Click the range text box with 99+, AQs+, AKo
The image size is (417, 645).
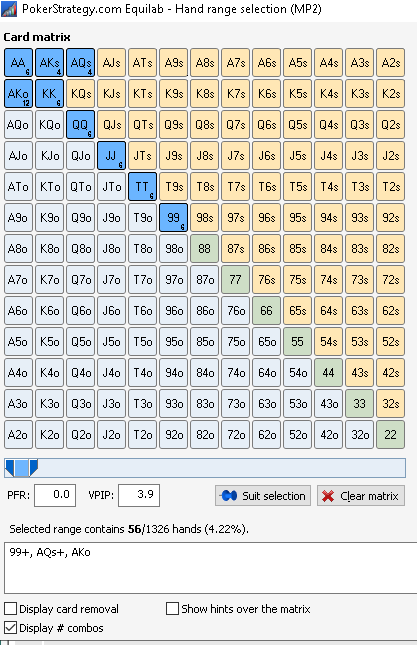click(211, 568)
